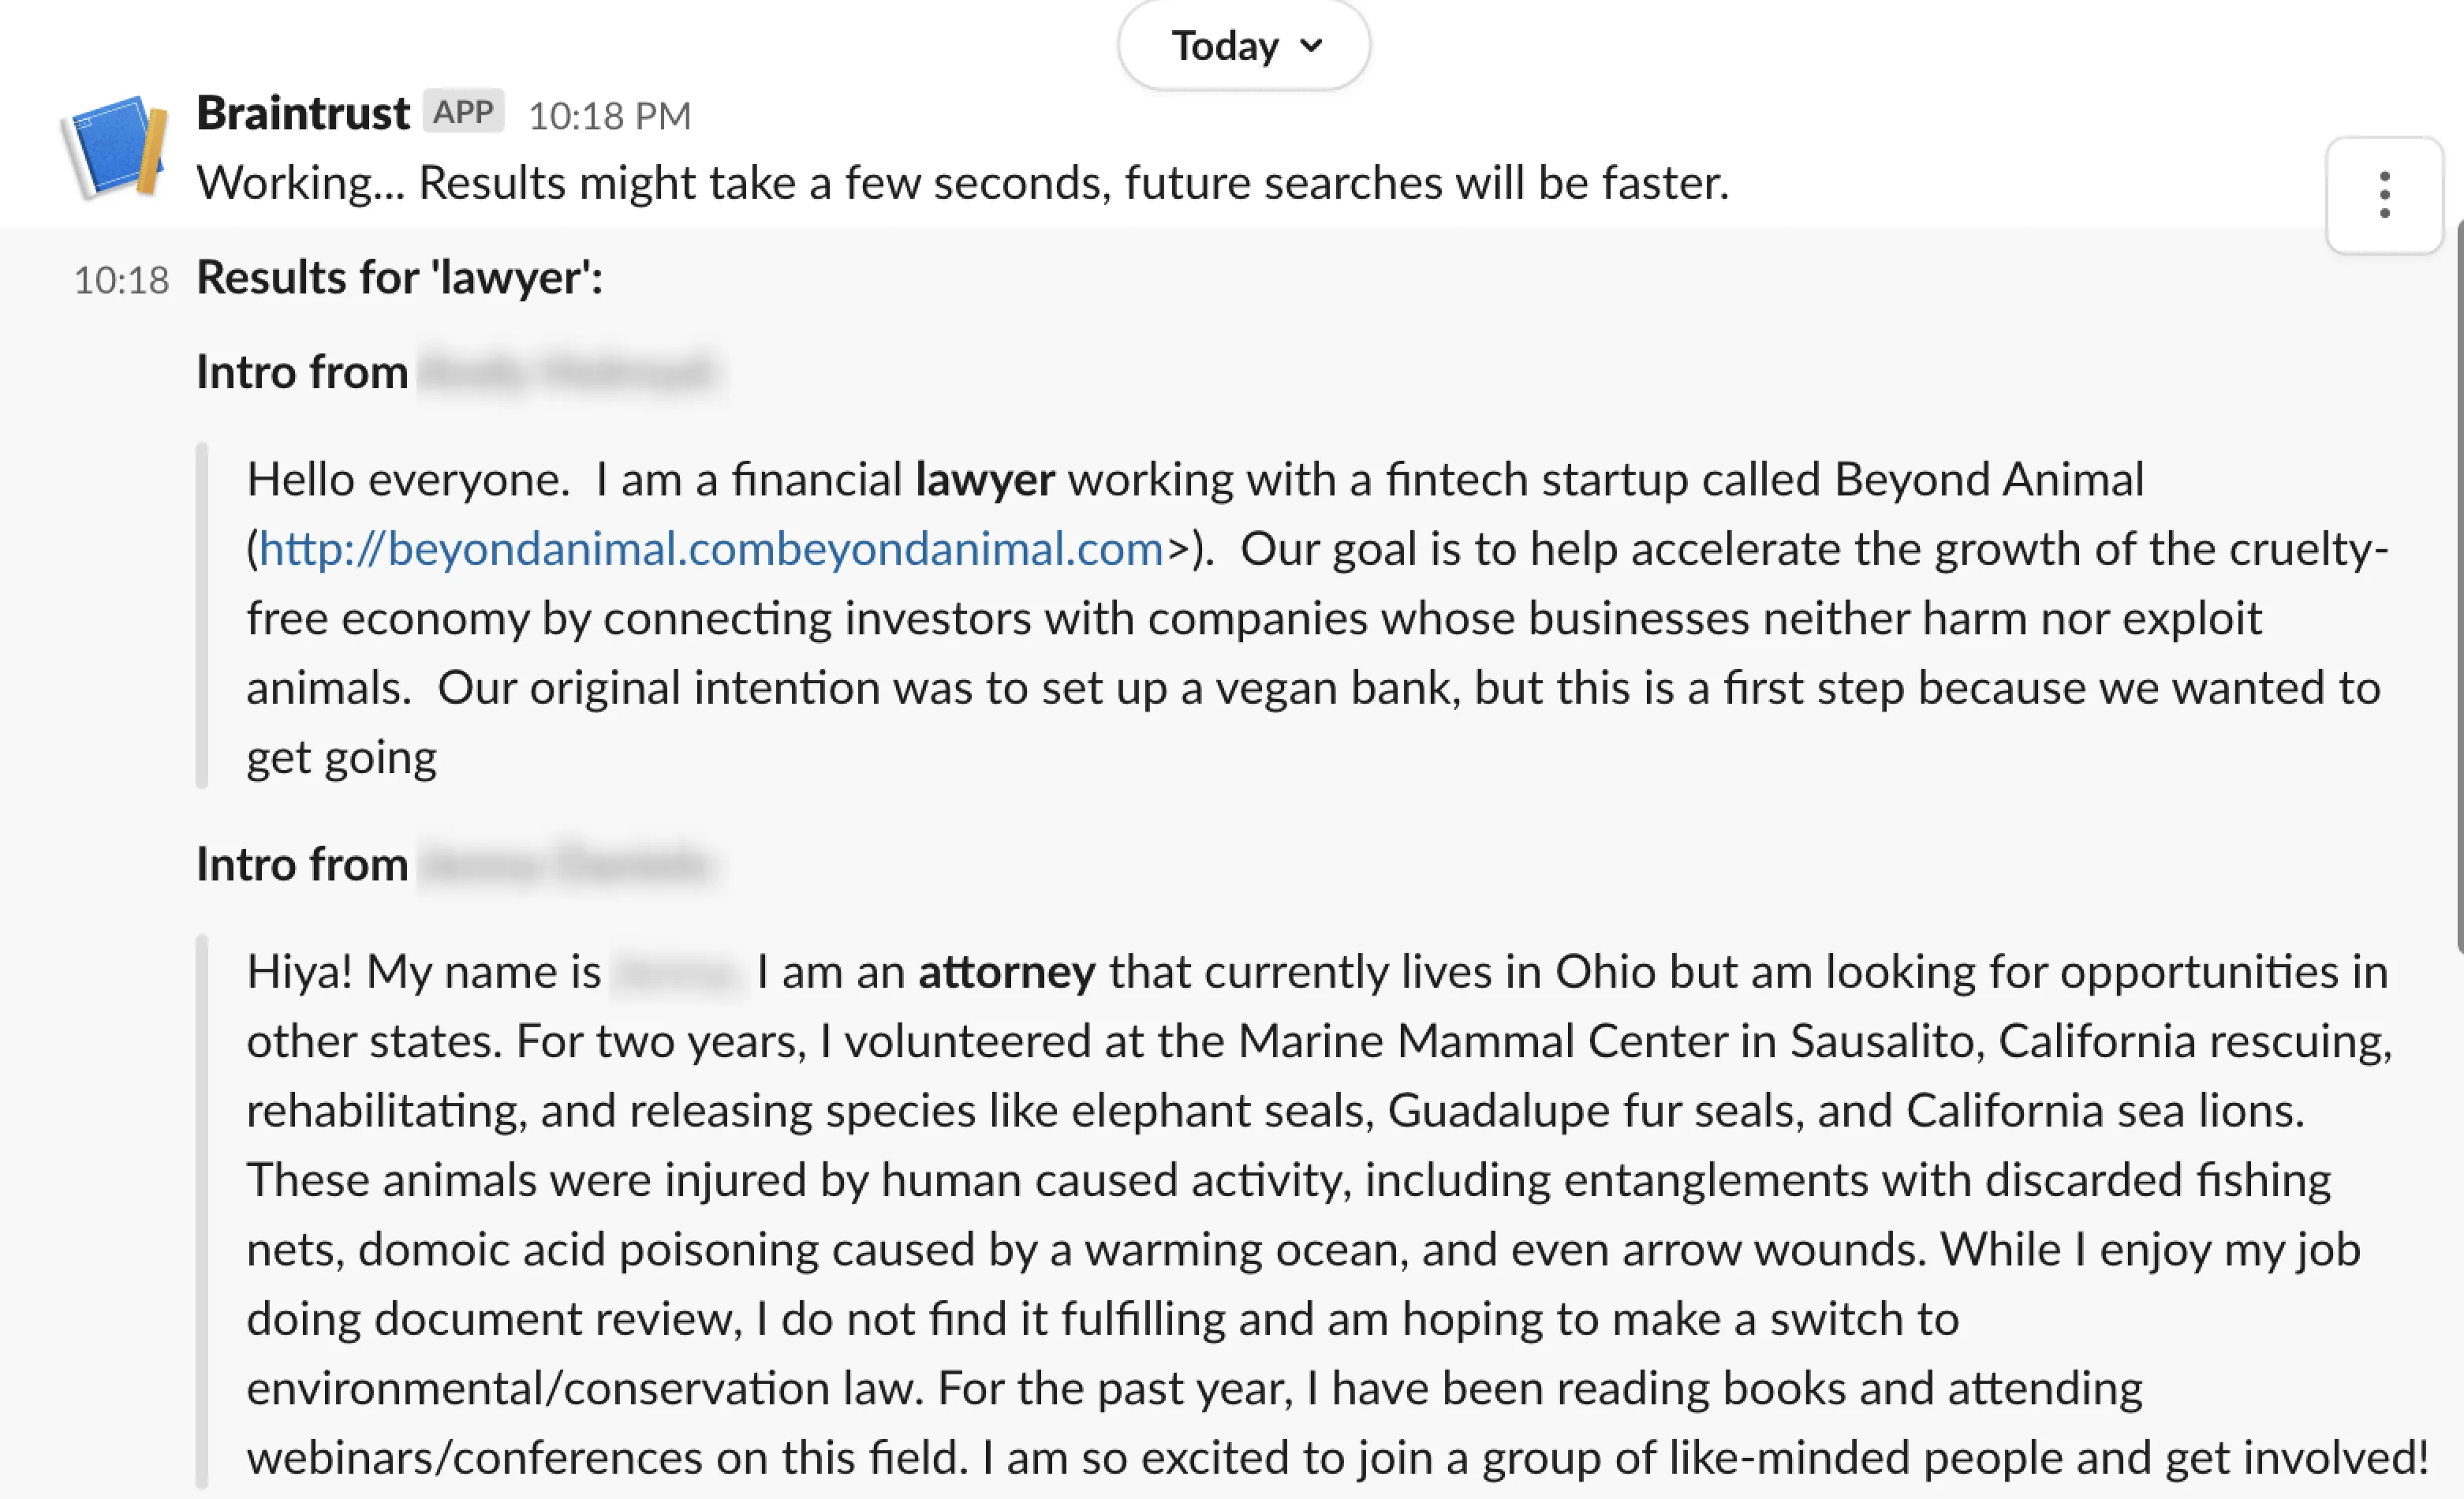Click the first Intro from label
The image size is (2464, 1499).
(302, 372)
